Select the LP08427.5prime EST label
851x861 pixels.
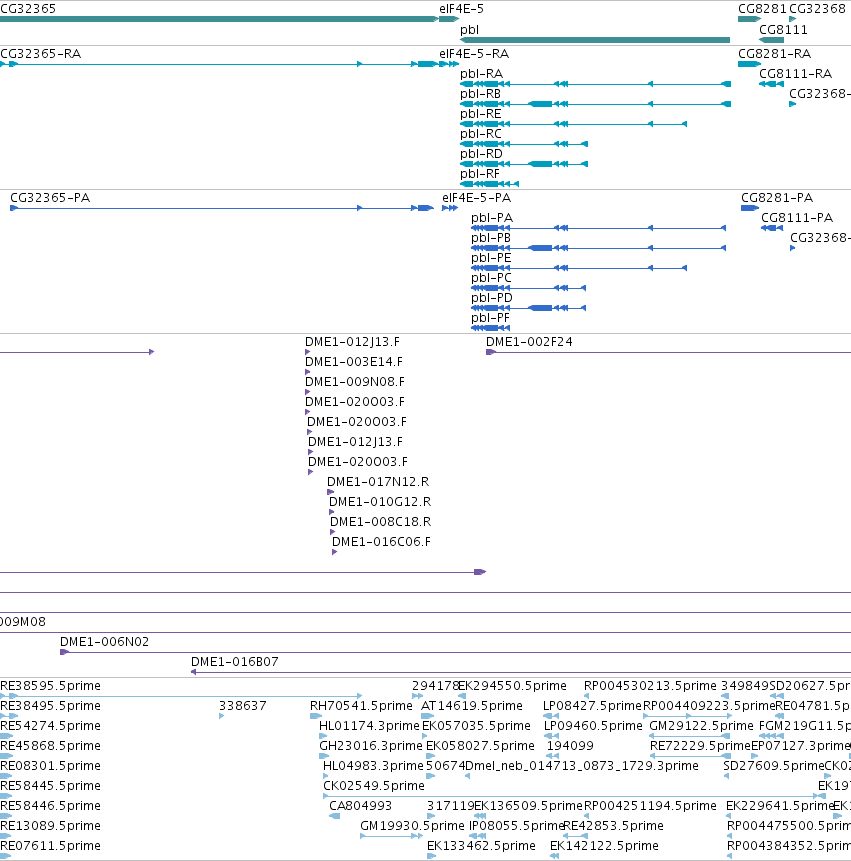click(592, 706)
